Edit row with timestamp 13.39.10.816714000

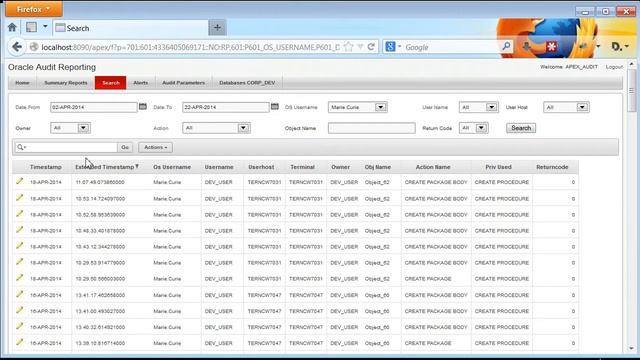19,342
